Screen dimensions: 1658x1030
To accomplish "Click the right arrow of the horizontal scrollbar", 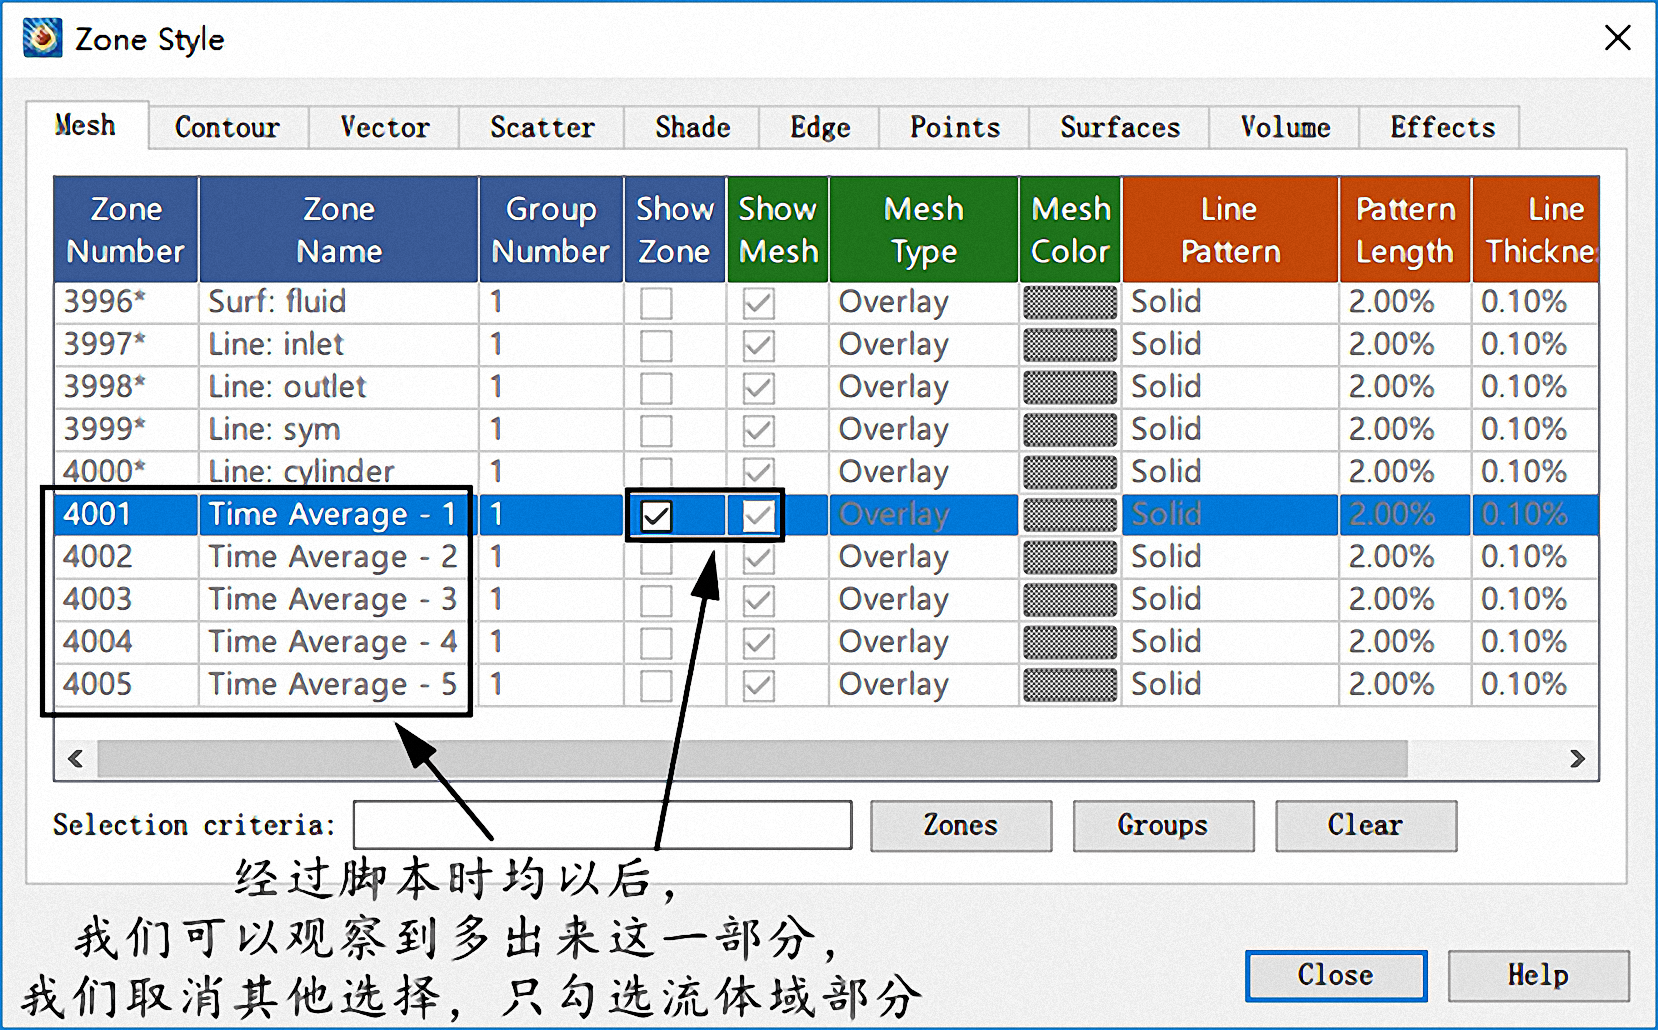I will pos(1578,759).
